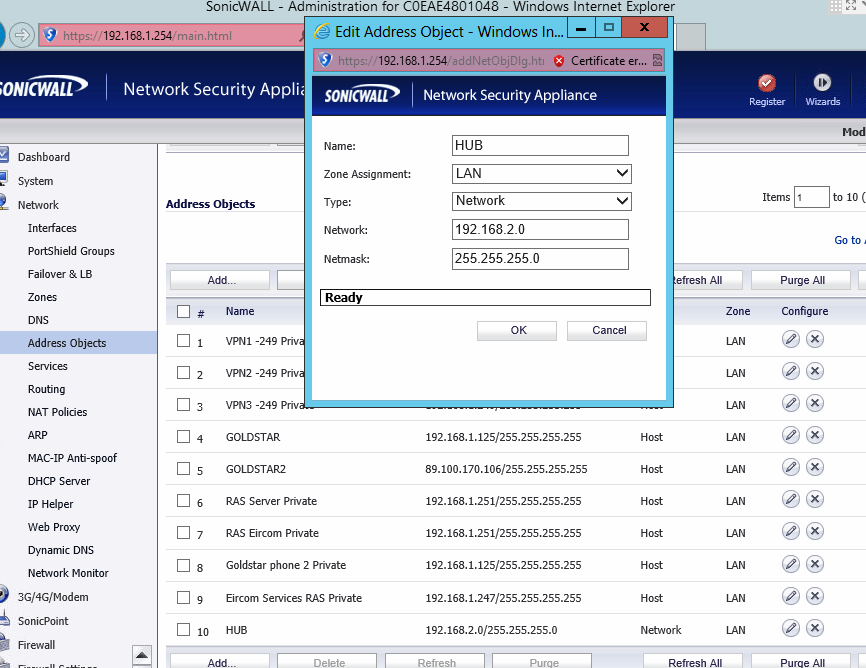Open Routing in the sidebar
The image size is (866, 668).
[x=46, y=389]
